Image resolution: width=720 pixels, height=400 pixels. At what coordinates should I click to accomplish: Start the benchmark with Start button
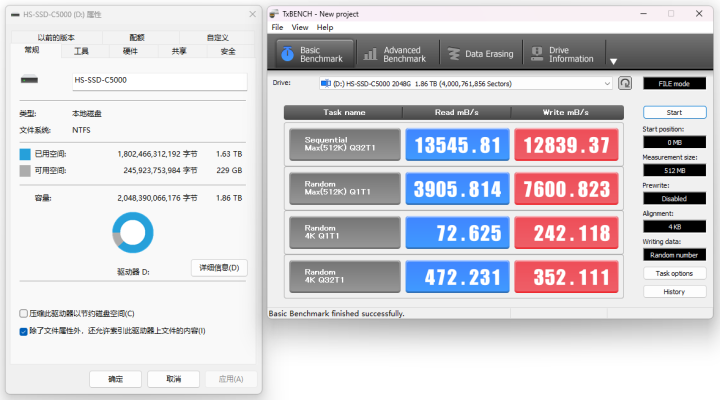click(x=674, y=113)
